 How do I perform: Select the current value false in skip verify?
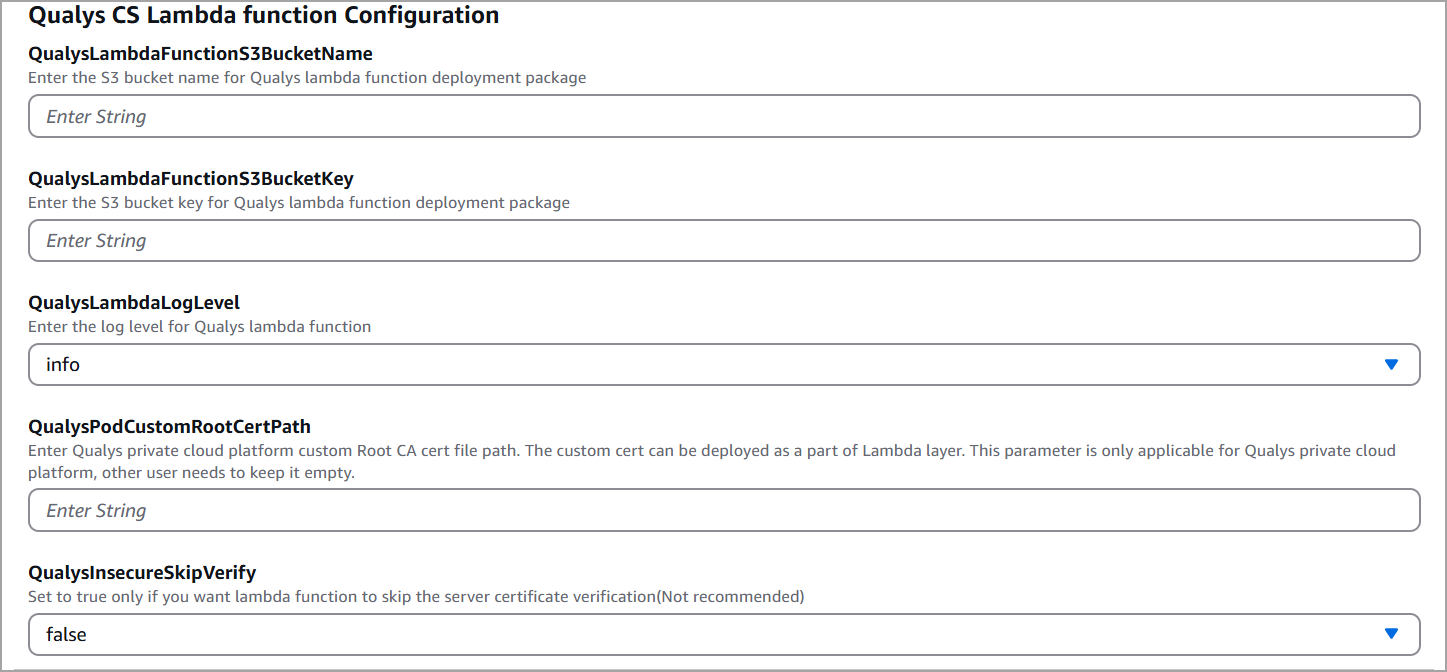(68, 634)
